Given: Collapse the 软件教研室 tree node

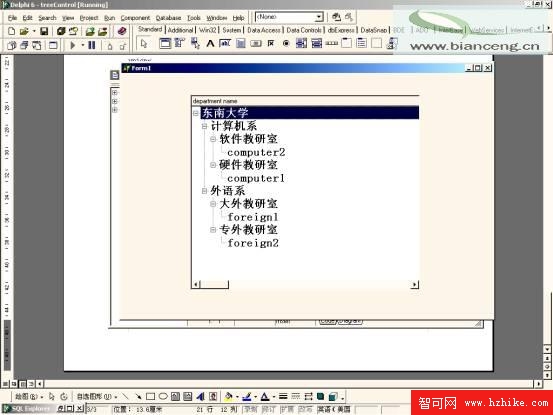Looking at the screenshot, I should (x=213, y=139).
